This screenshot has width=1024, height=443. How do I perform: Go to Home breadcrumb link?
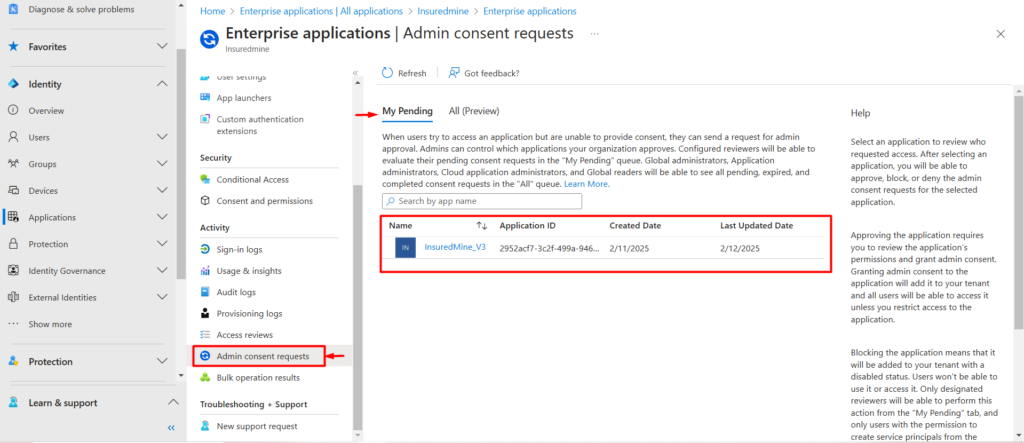[212, 11]
